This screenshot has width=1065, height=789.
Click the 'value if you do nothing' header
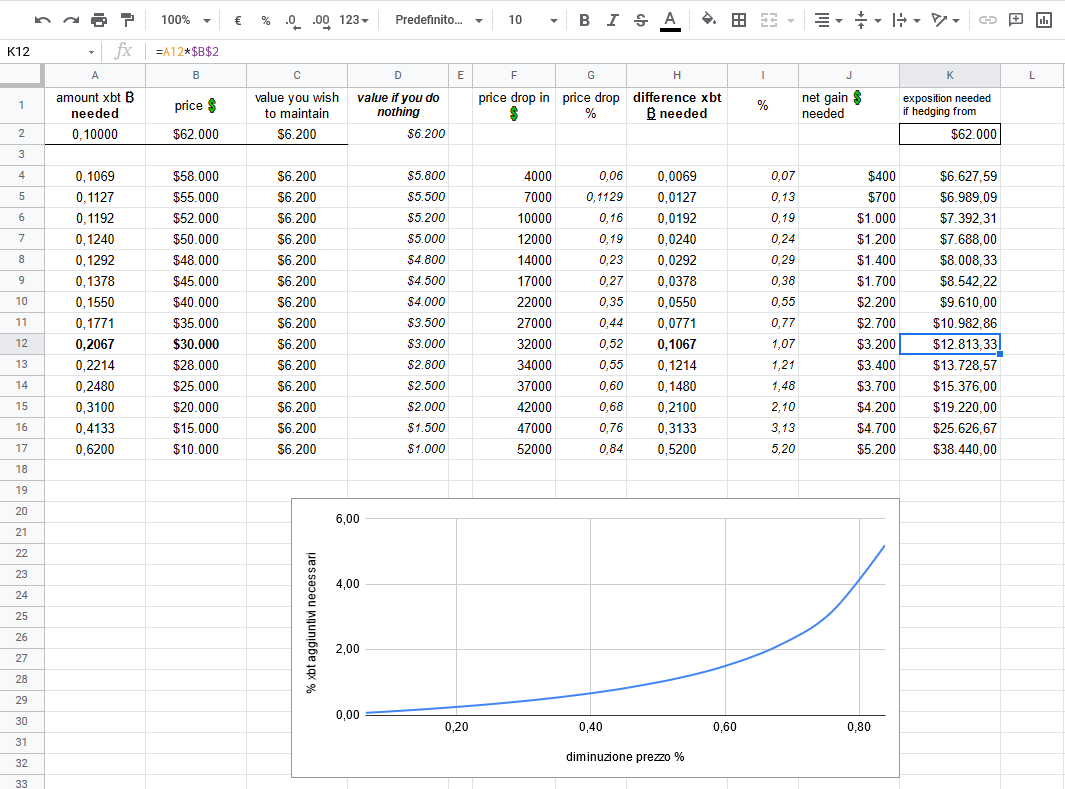pos(398,105)
